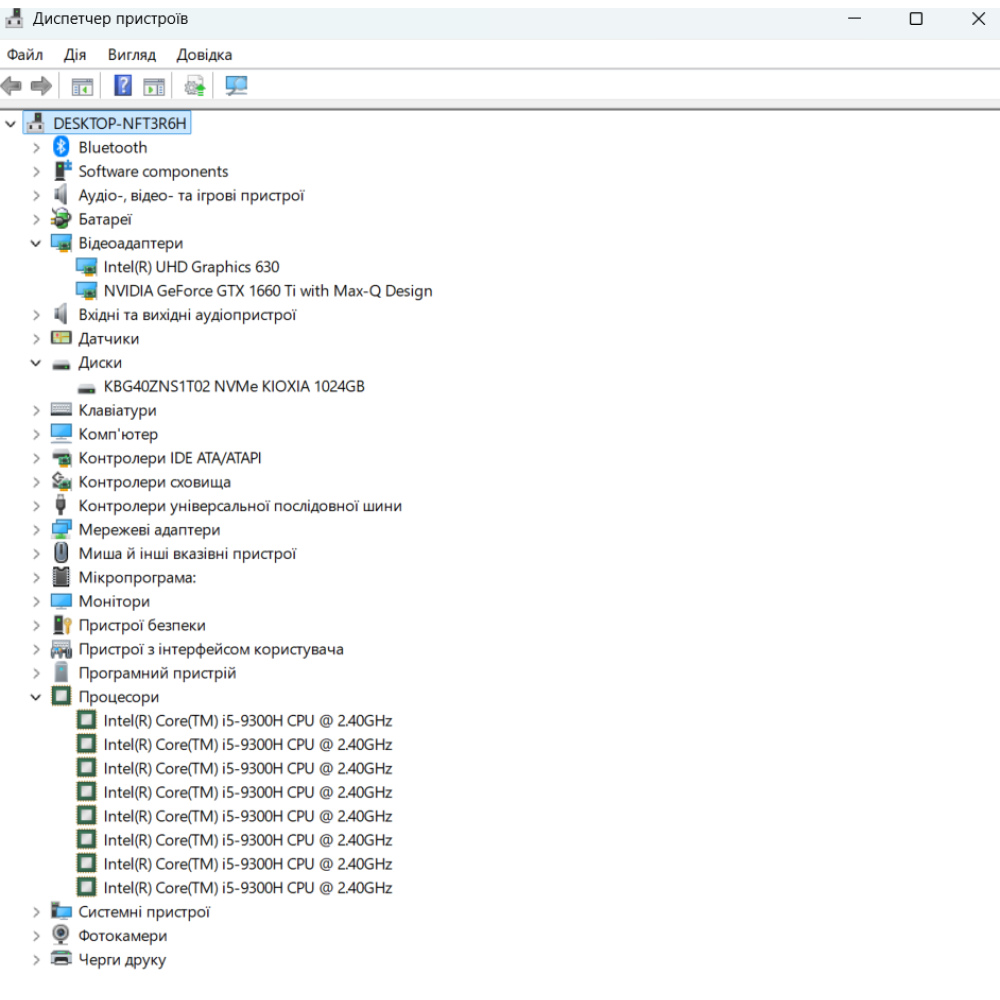
Task: Expand the Клавіатури category
Action: [36, 410]
